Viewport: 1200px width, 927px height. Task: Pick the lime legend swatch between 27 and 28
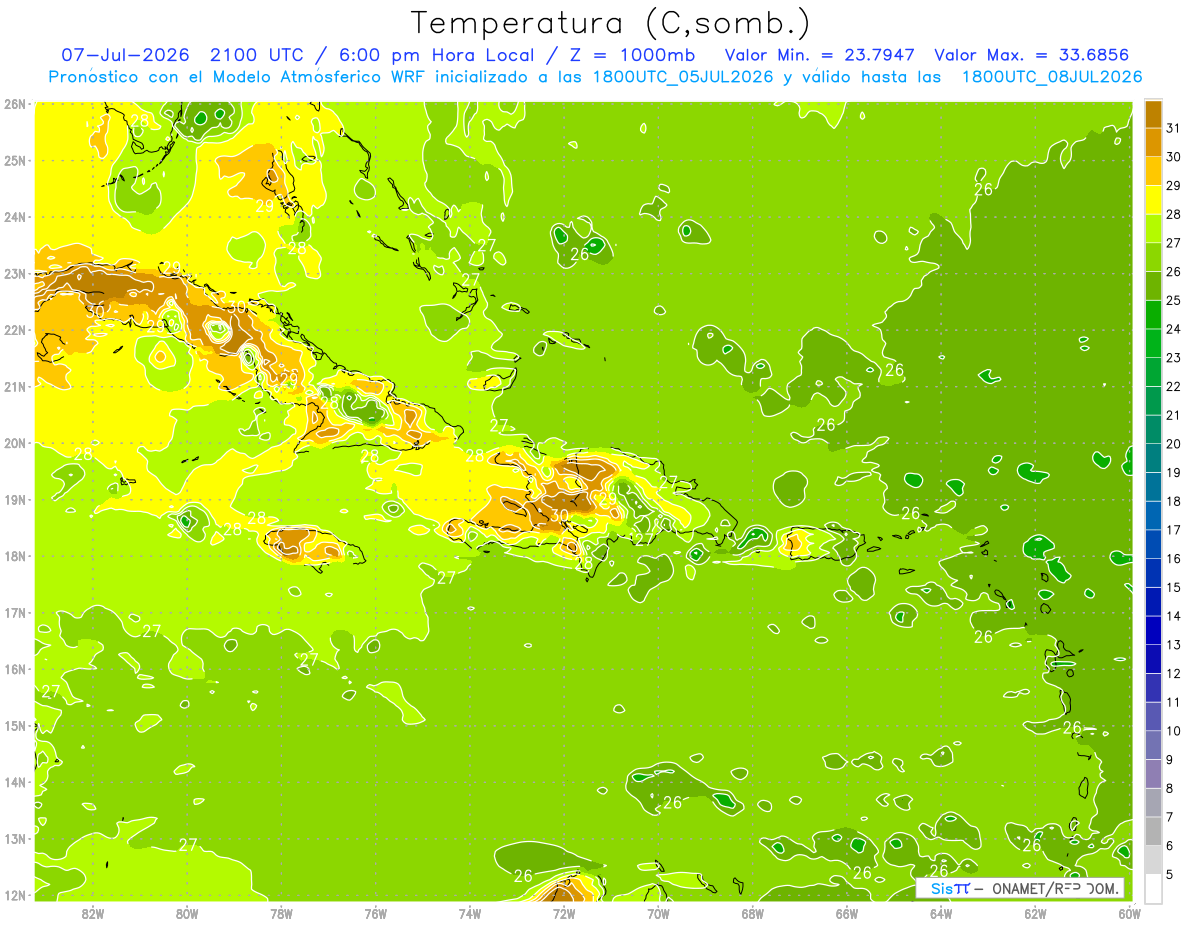click(1153, 228)
